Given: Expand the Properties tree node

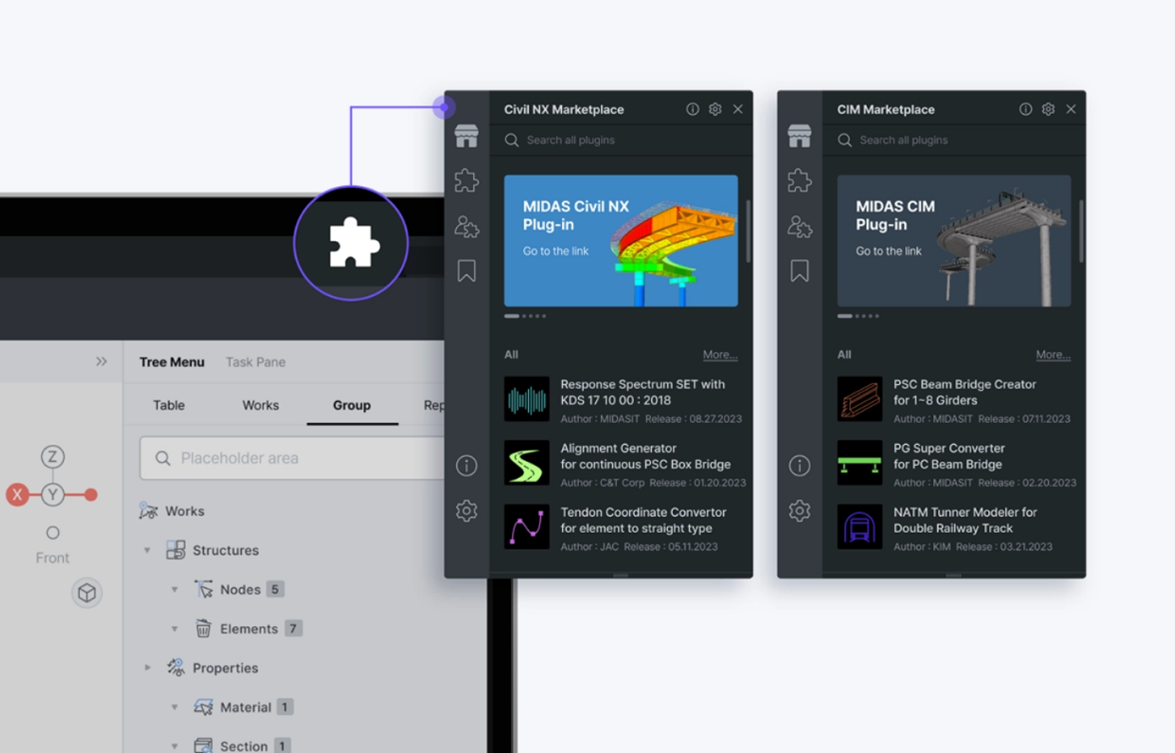Looking at the screenshot, I should 147,668.
